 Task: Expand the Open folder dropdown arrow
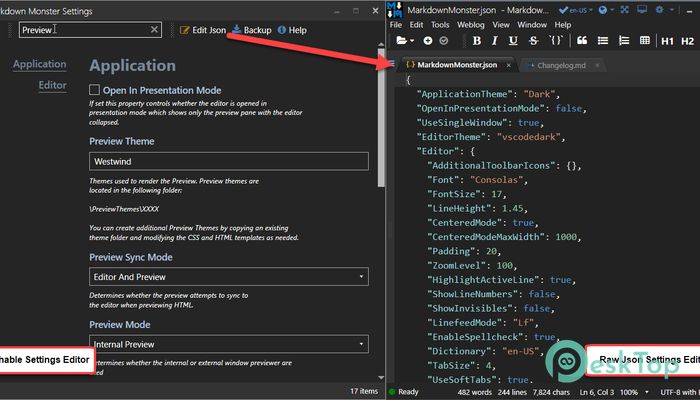point(412,41)
